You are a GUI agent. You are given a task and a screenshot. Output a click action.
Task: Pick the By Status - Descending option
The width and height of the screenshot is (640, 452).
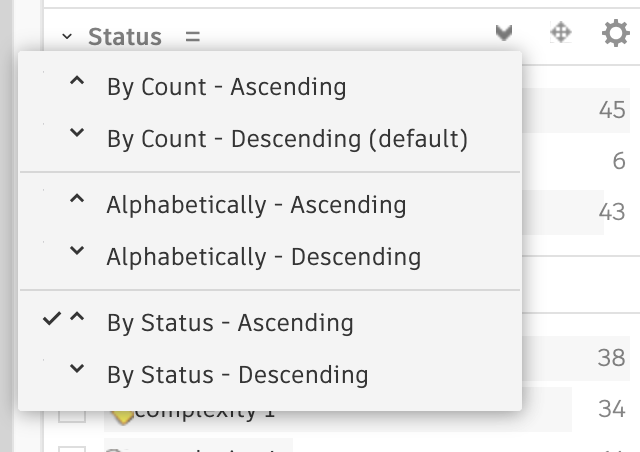point(237,375)
